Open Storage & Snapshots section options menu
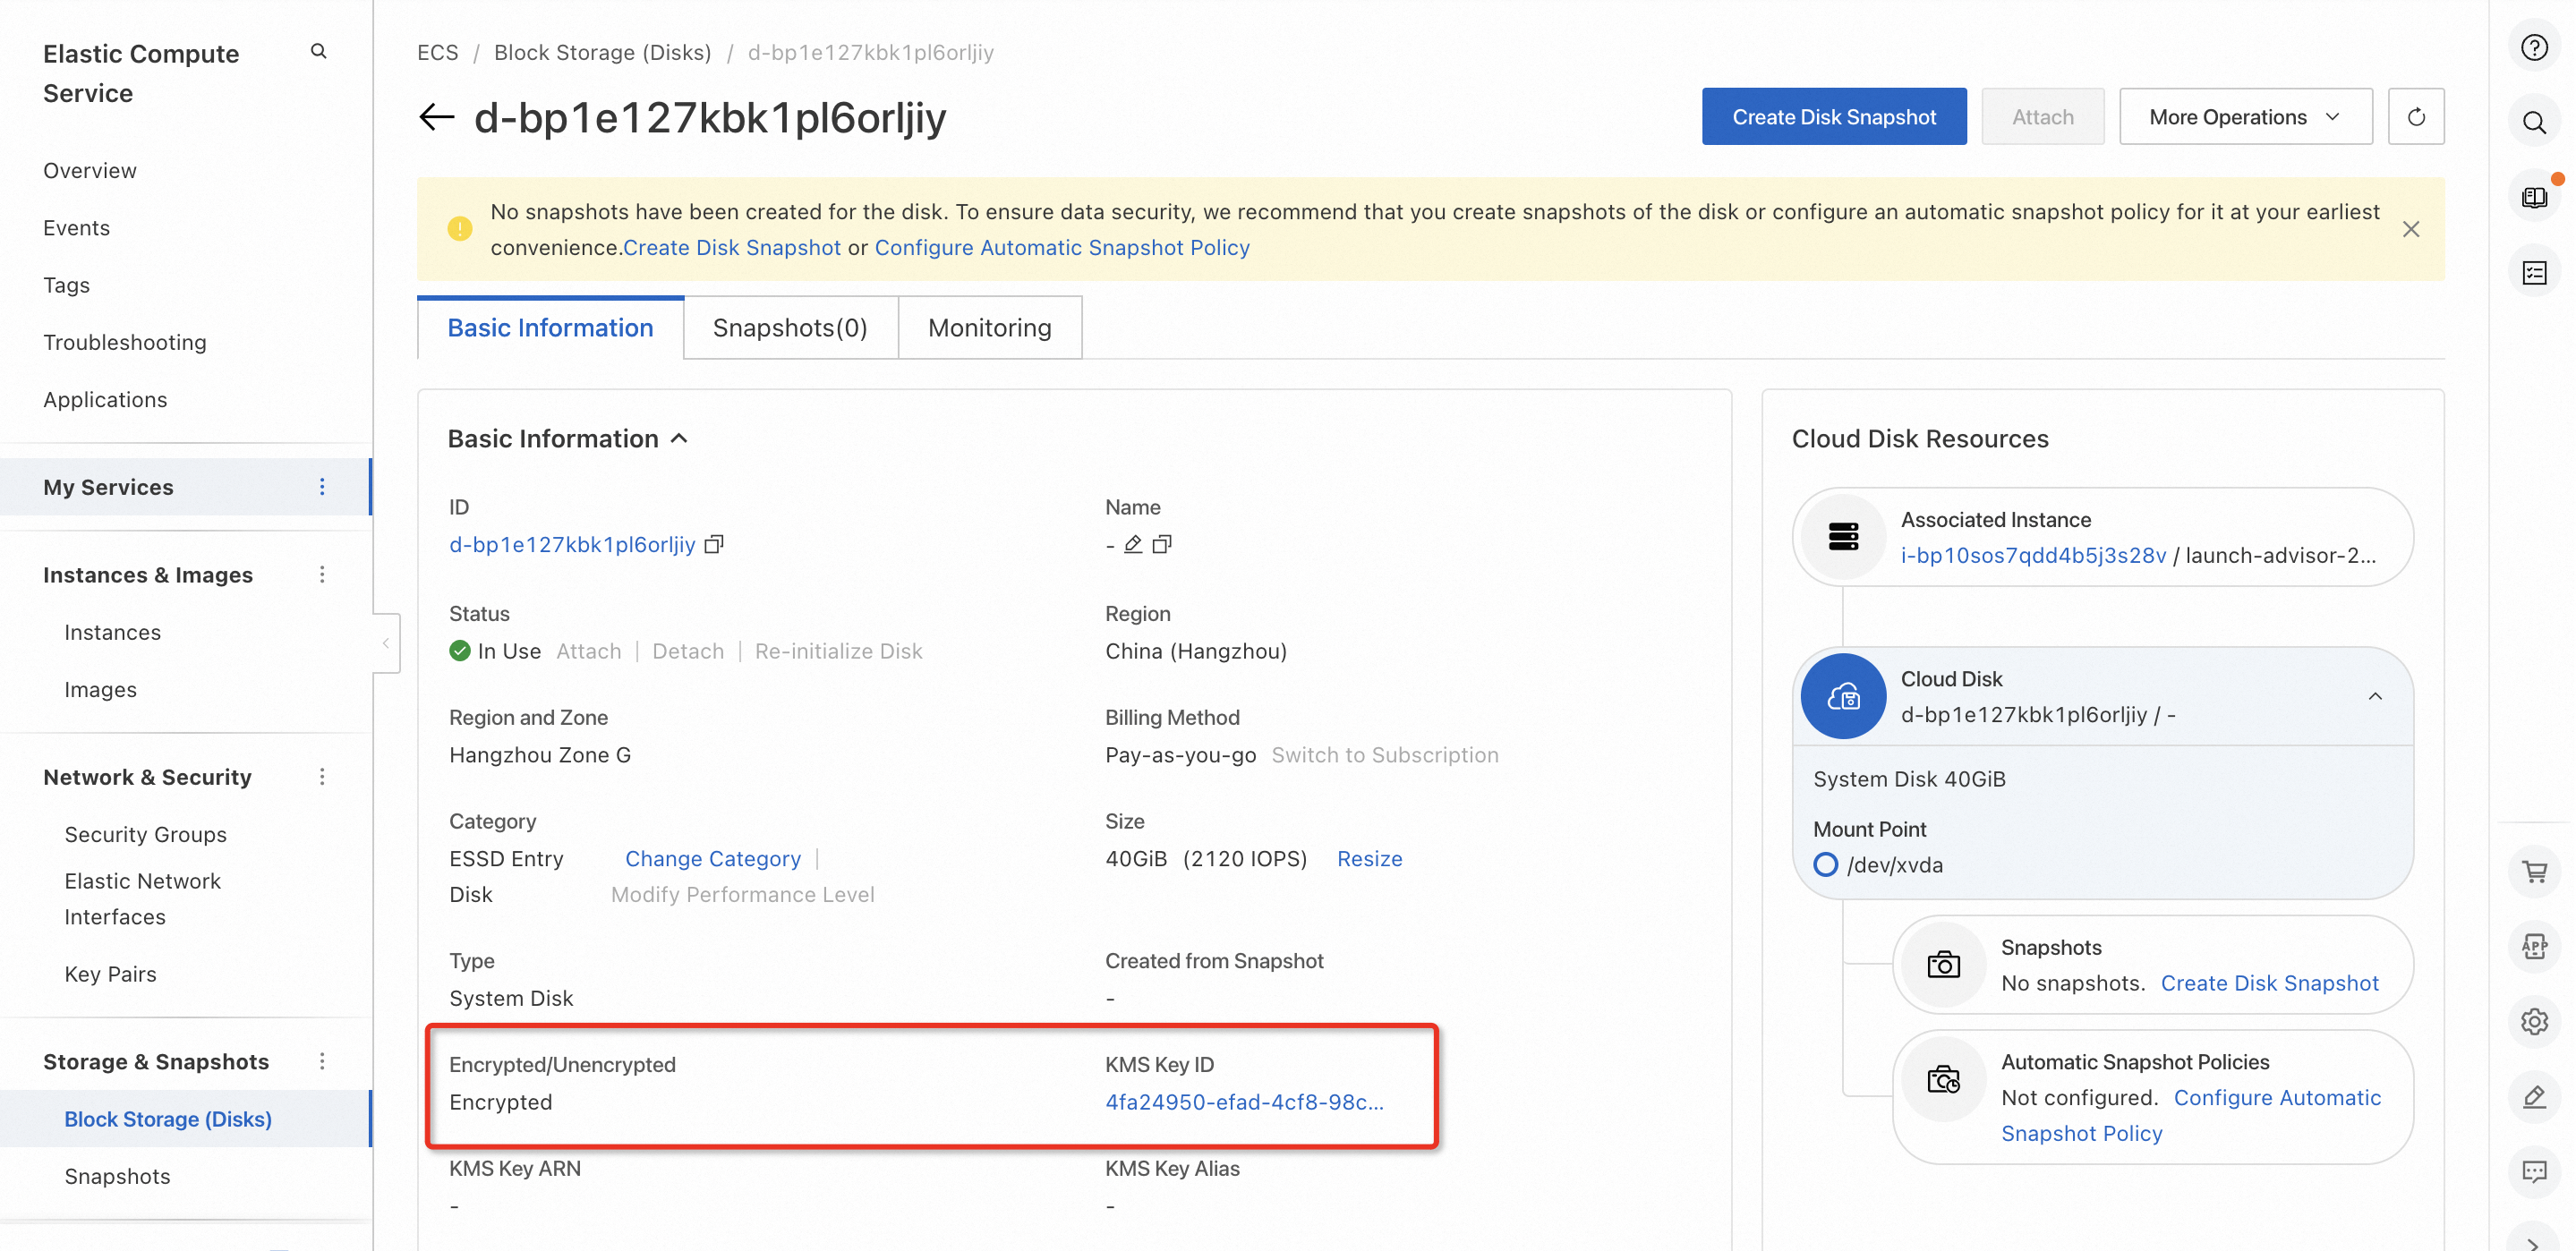Image resolution: width=2576 pixels, height=1251 pixels. click(321, 1062)
